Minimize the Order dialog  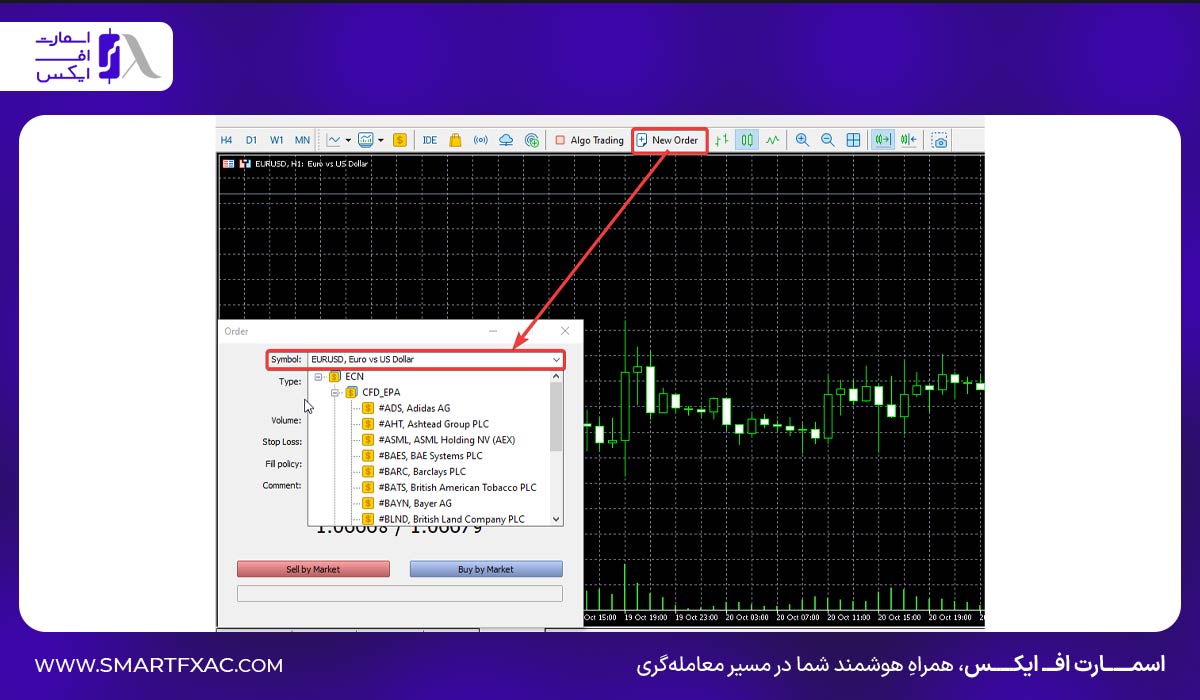pyautogui.click(x=493, y=331)
